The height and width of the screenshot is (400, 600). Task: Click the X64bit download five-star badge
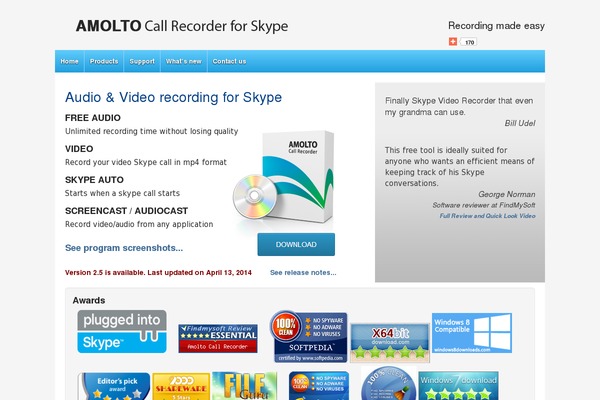coord(390,342)
